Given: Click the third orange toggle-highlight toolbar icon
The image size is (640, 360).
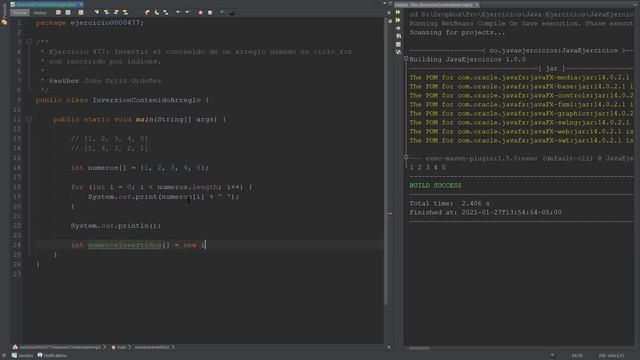Looking at the screenshot, I should 116,13.
